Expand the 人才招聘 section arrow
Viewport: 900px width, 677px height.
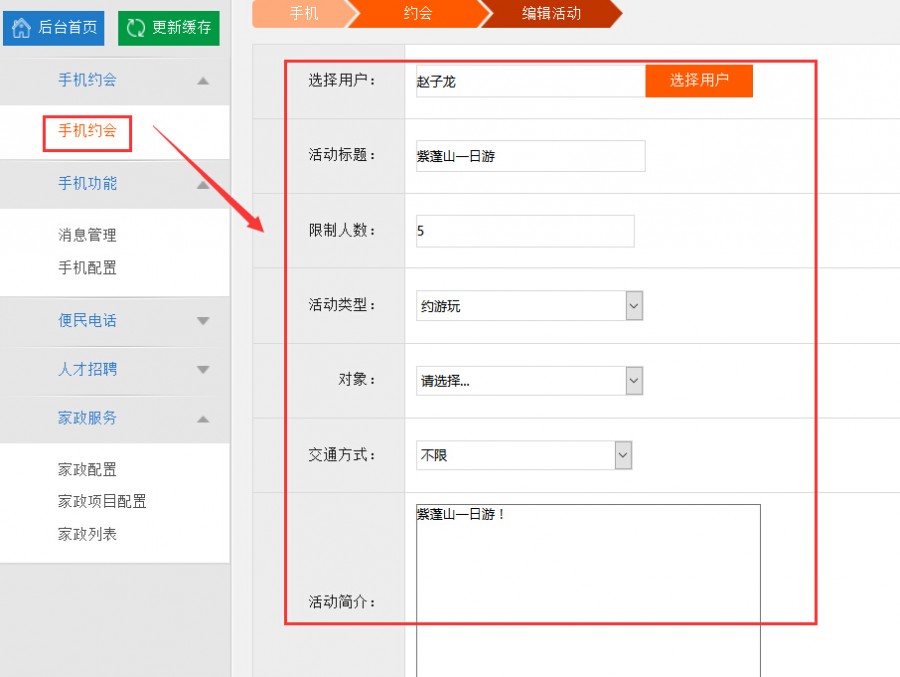(x=203, y=369)
